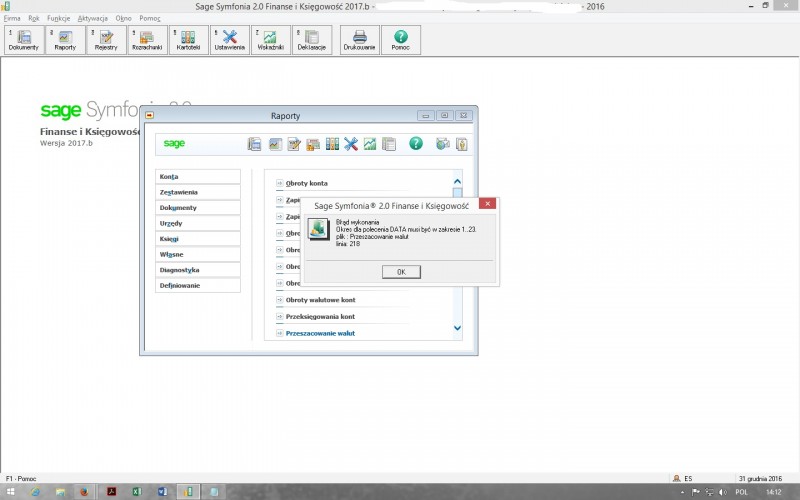
Task: Select the Urzędy report group
Action: coord(198,223)
